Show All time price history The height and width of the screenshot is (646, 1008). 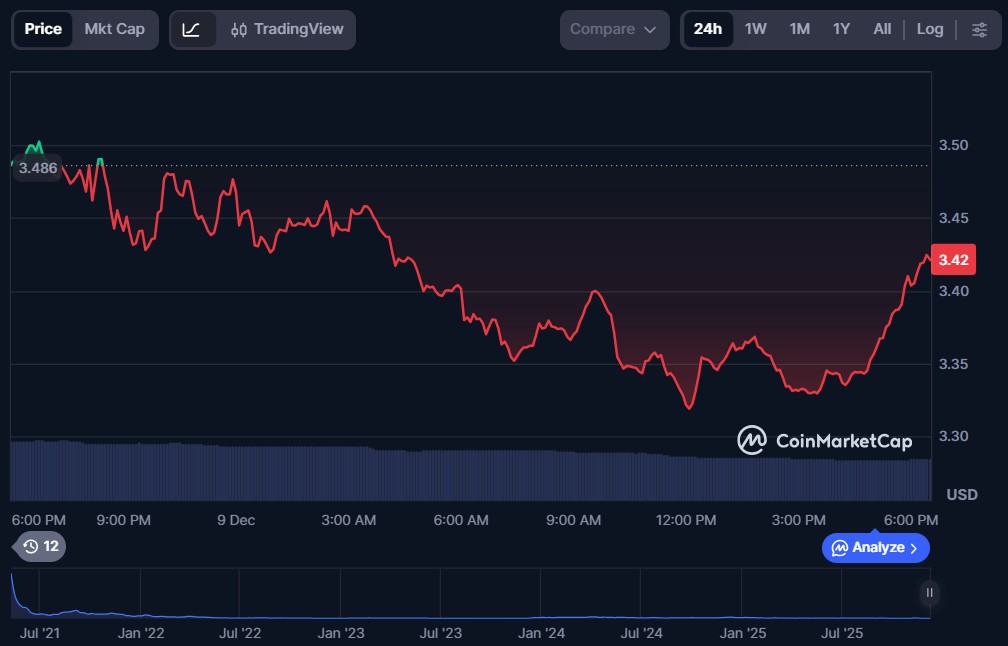pos(881,29)
